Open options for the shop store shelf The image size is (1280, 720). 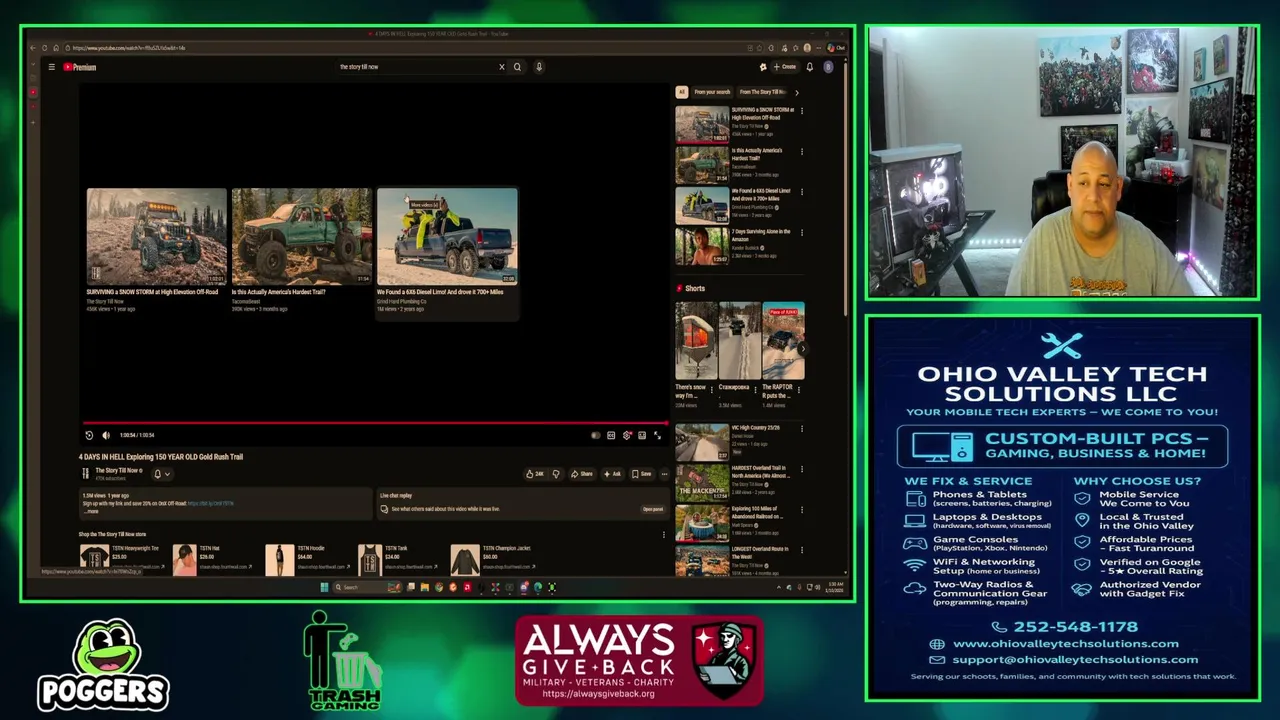pos(663,535)
